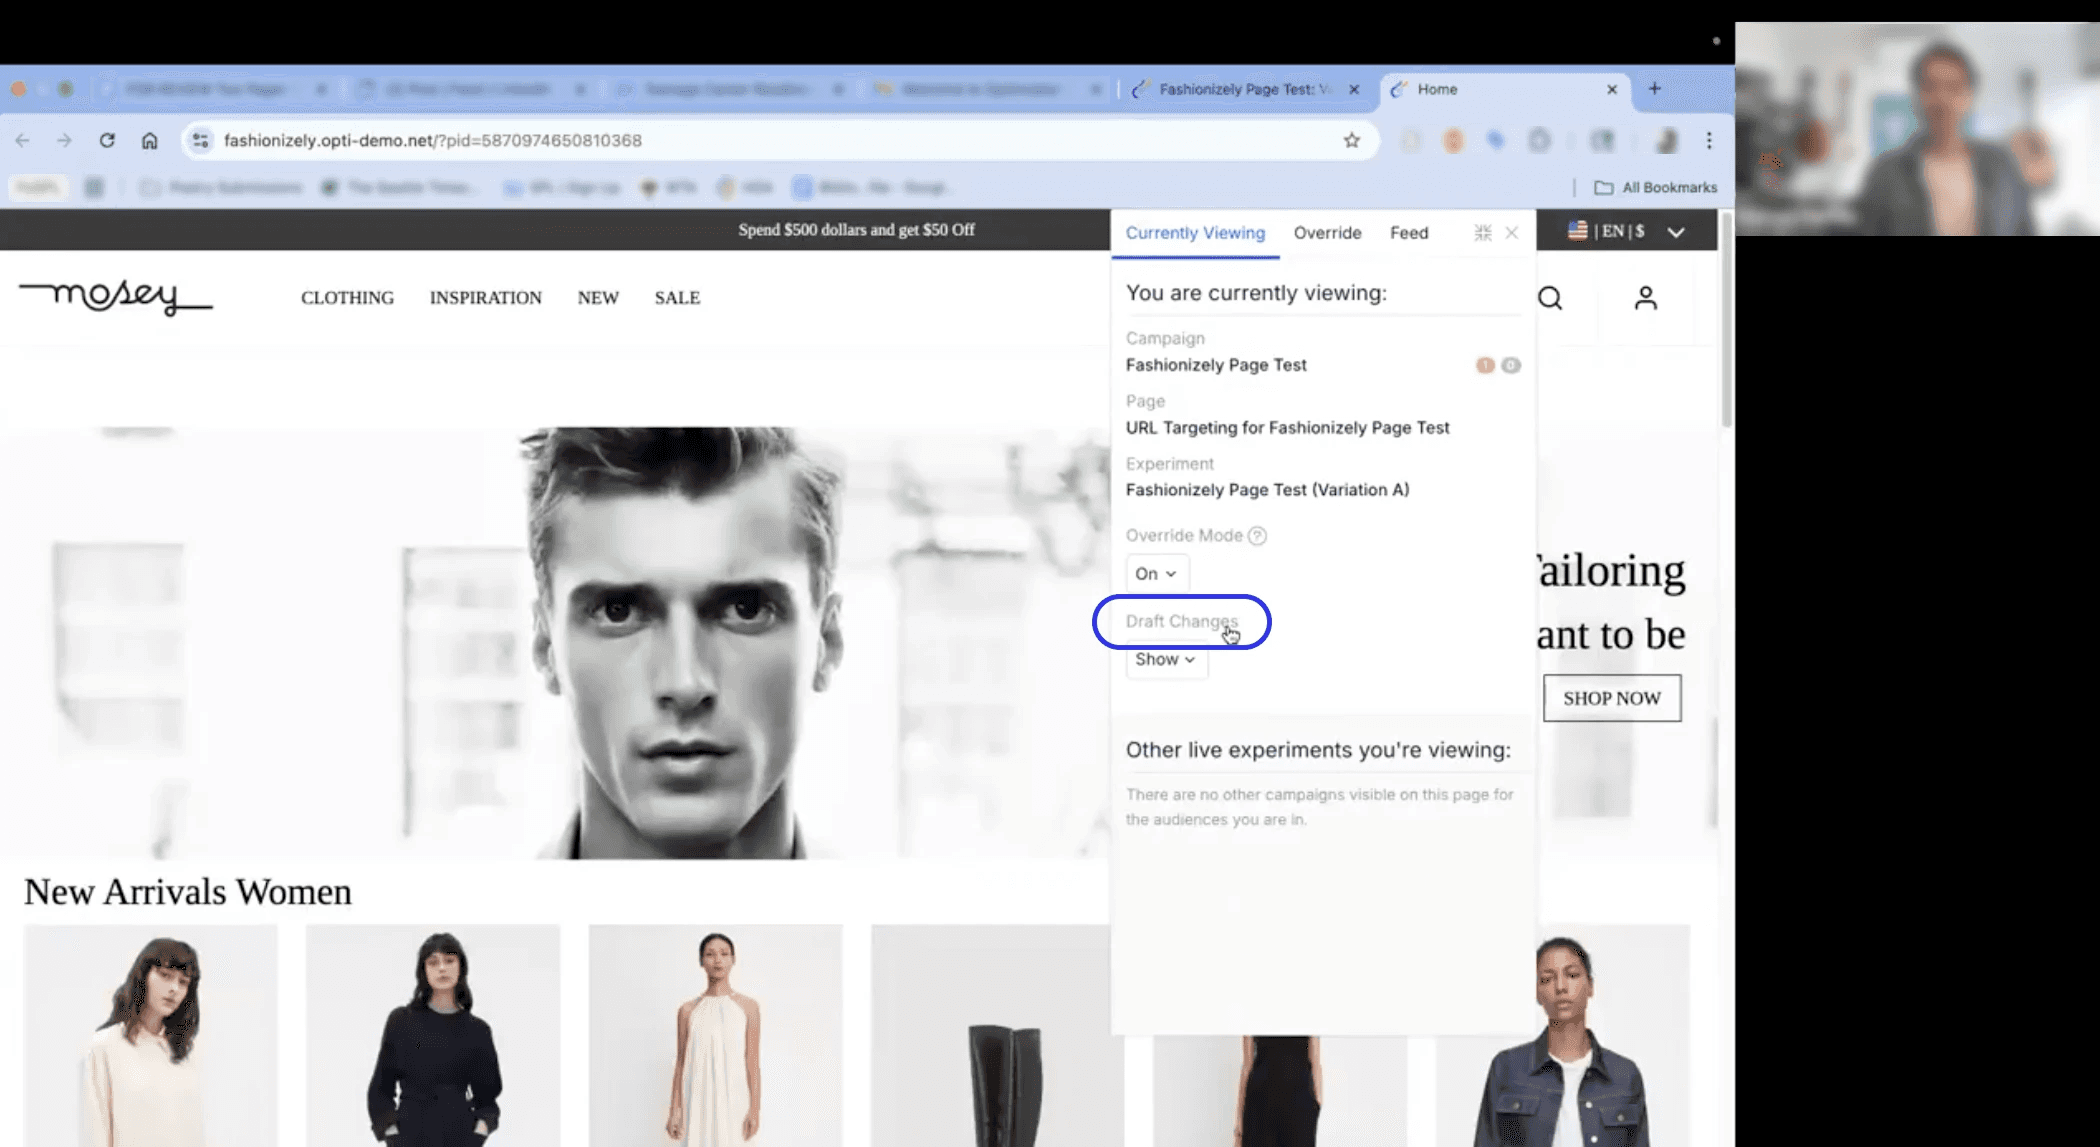The image size is (2100, 1147).
Task: Click the site information icon in address bar
Action: click(x=201, y=141)
